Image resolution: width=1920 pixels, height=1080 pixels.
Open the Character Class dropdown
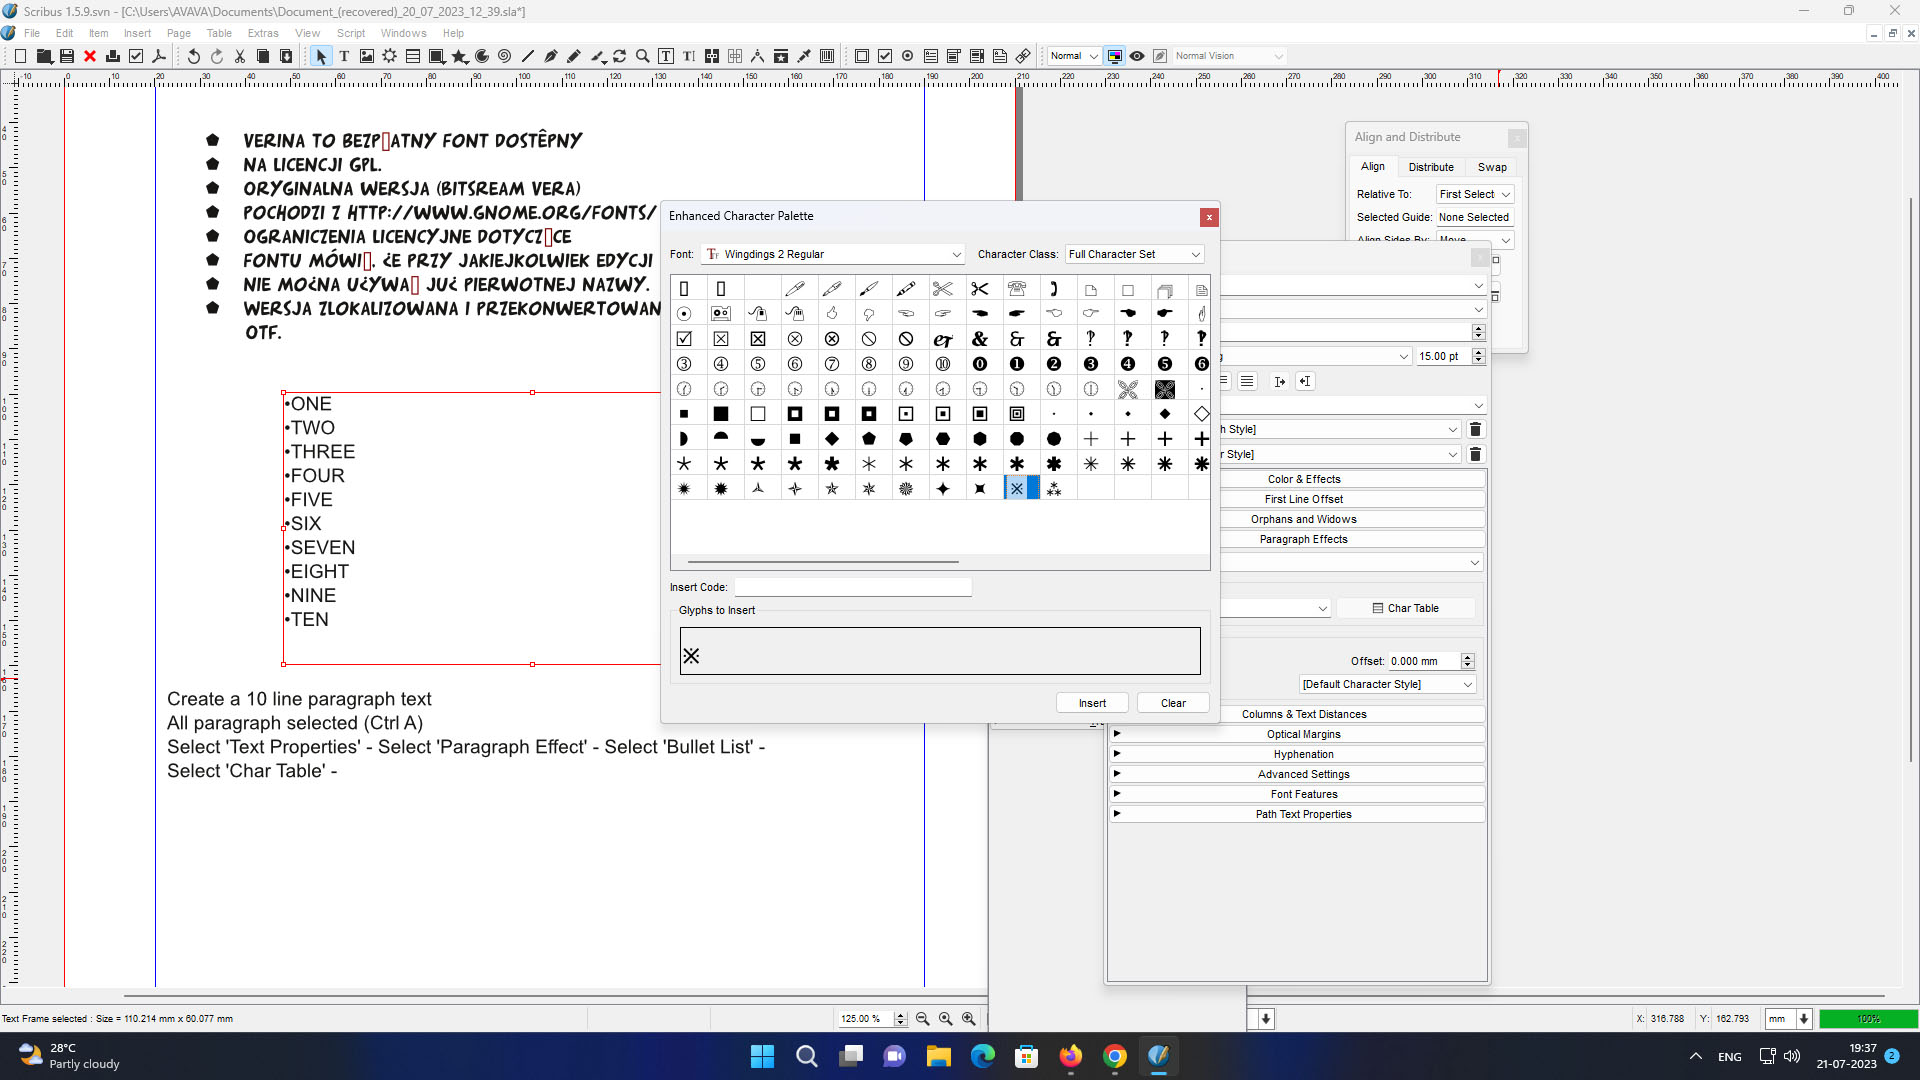pyautogui.click(x=1134, y=254)
